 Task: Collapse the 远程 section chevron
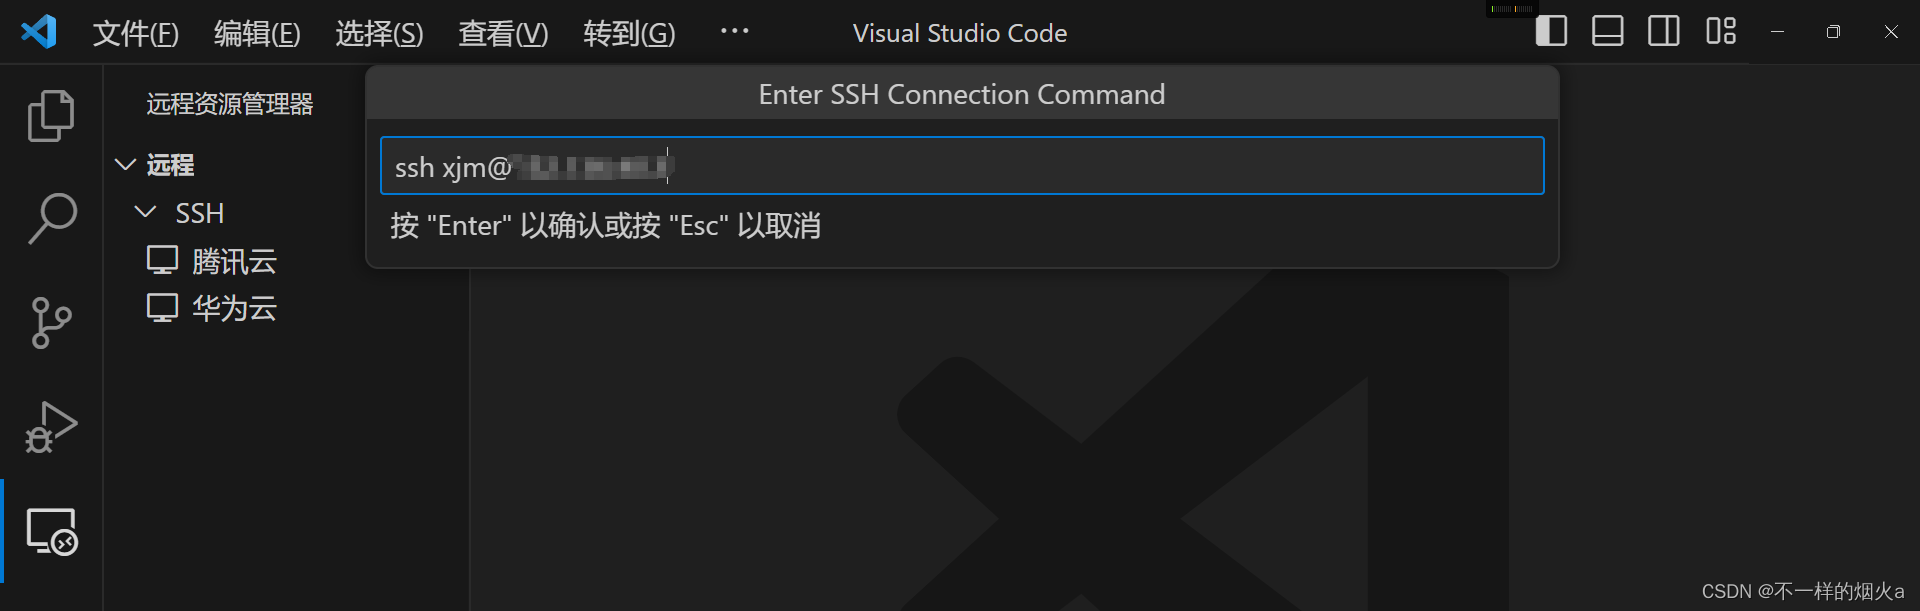(125, 164)
